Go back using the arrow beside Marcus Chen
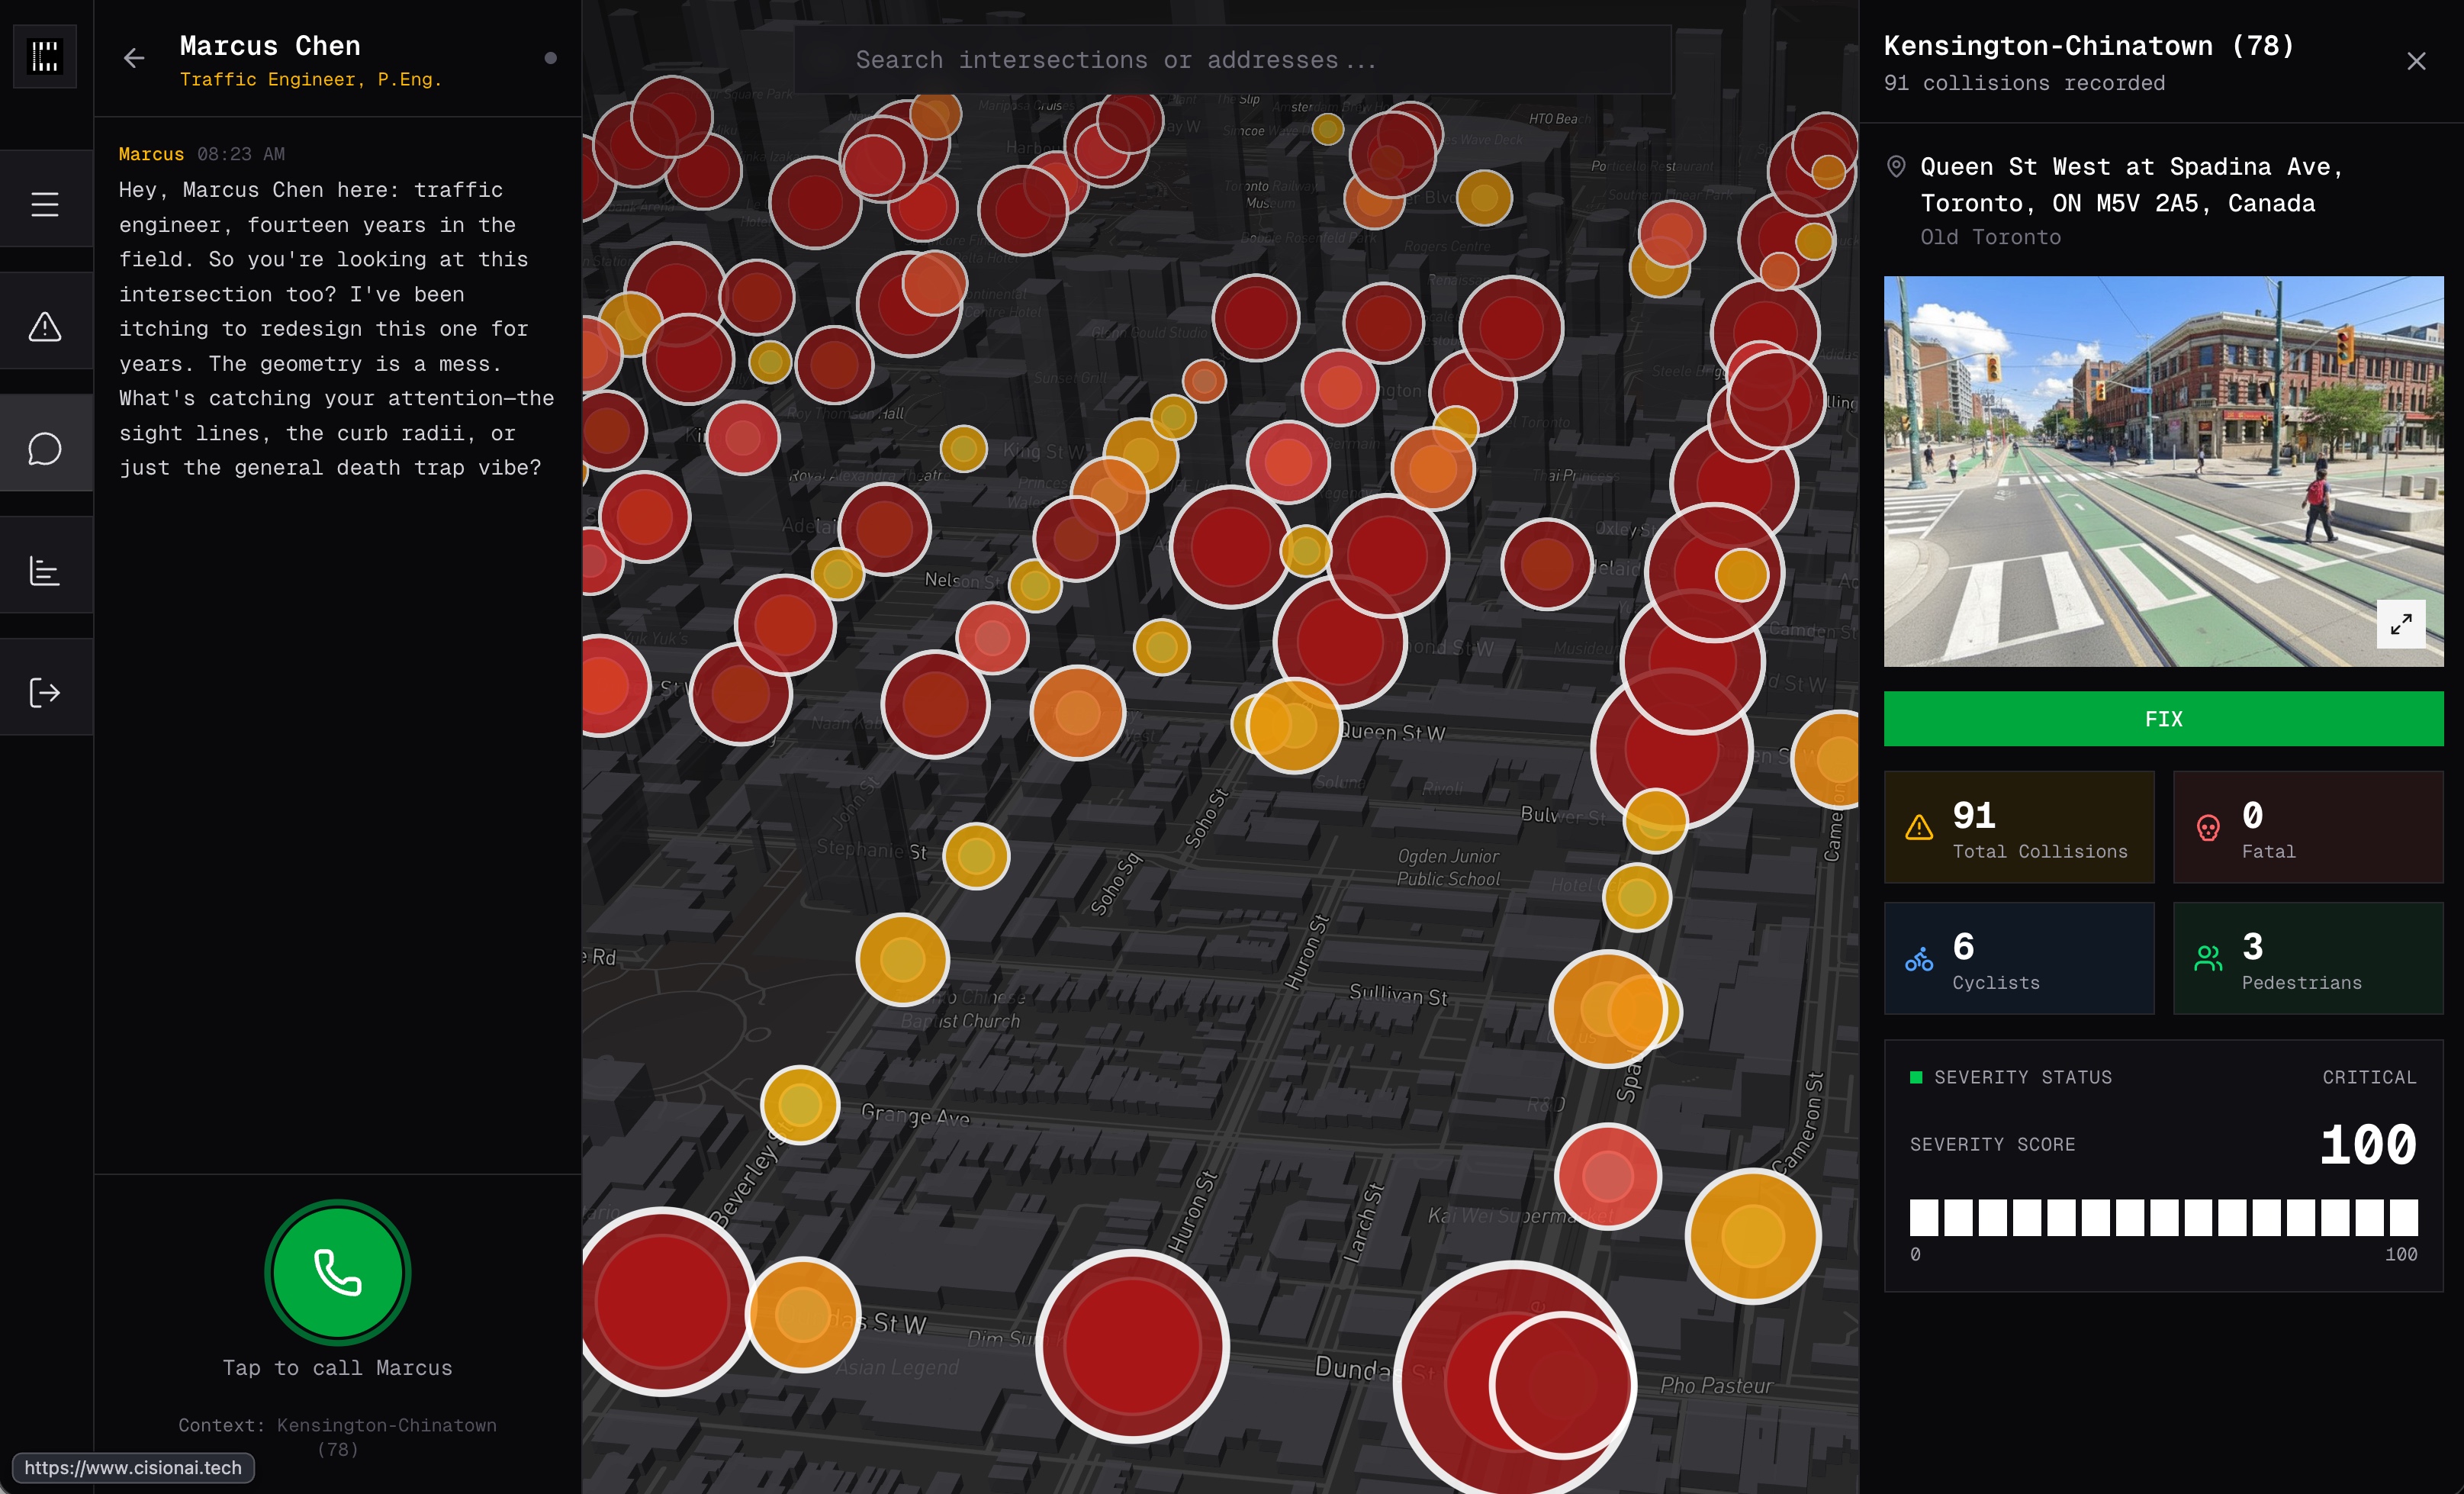The width and height of the screenshot is (2464, 1494). coord(134,58)
